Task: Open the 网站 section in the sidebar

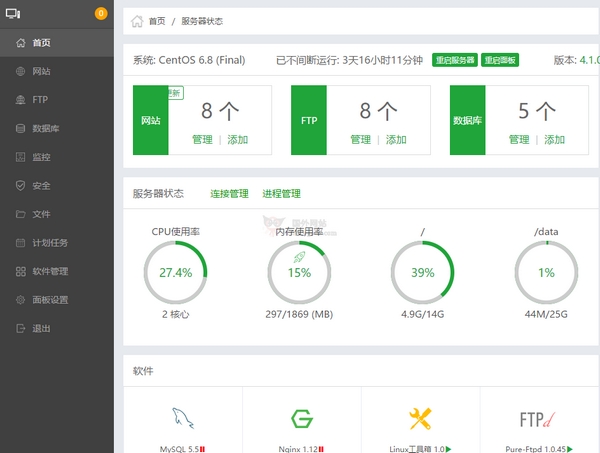Action: click(41, 72)
